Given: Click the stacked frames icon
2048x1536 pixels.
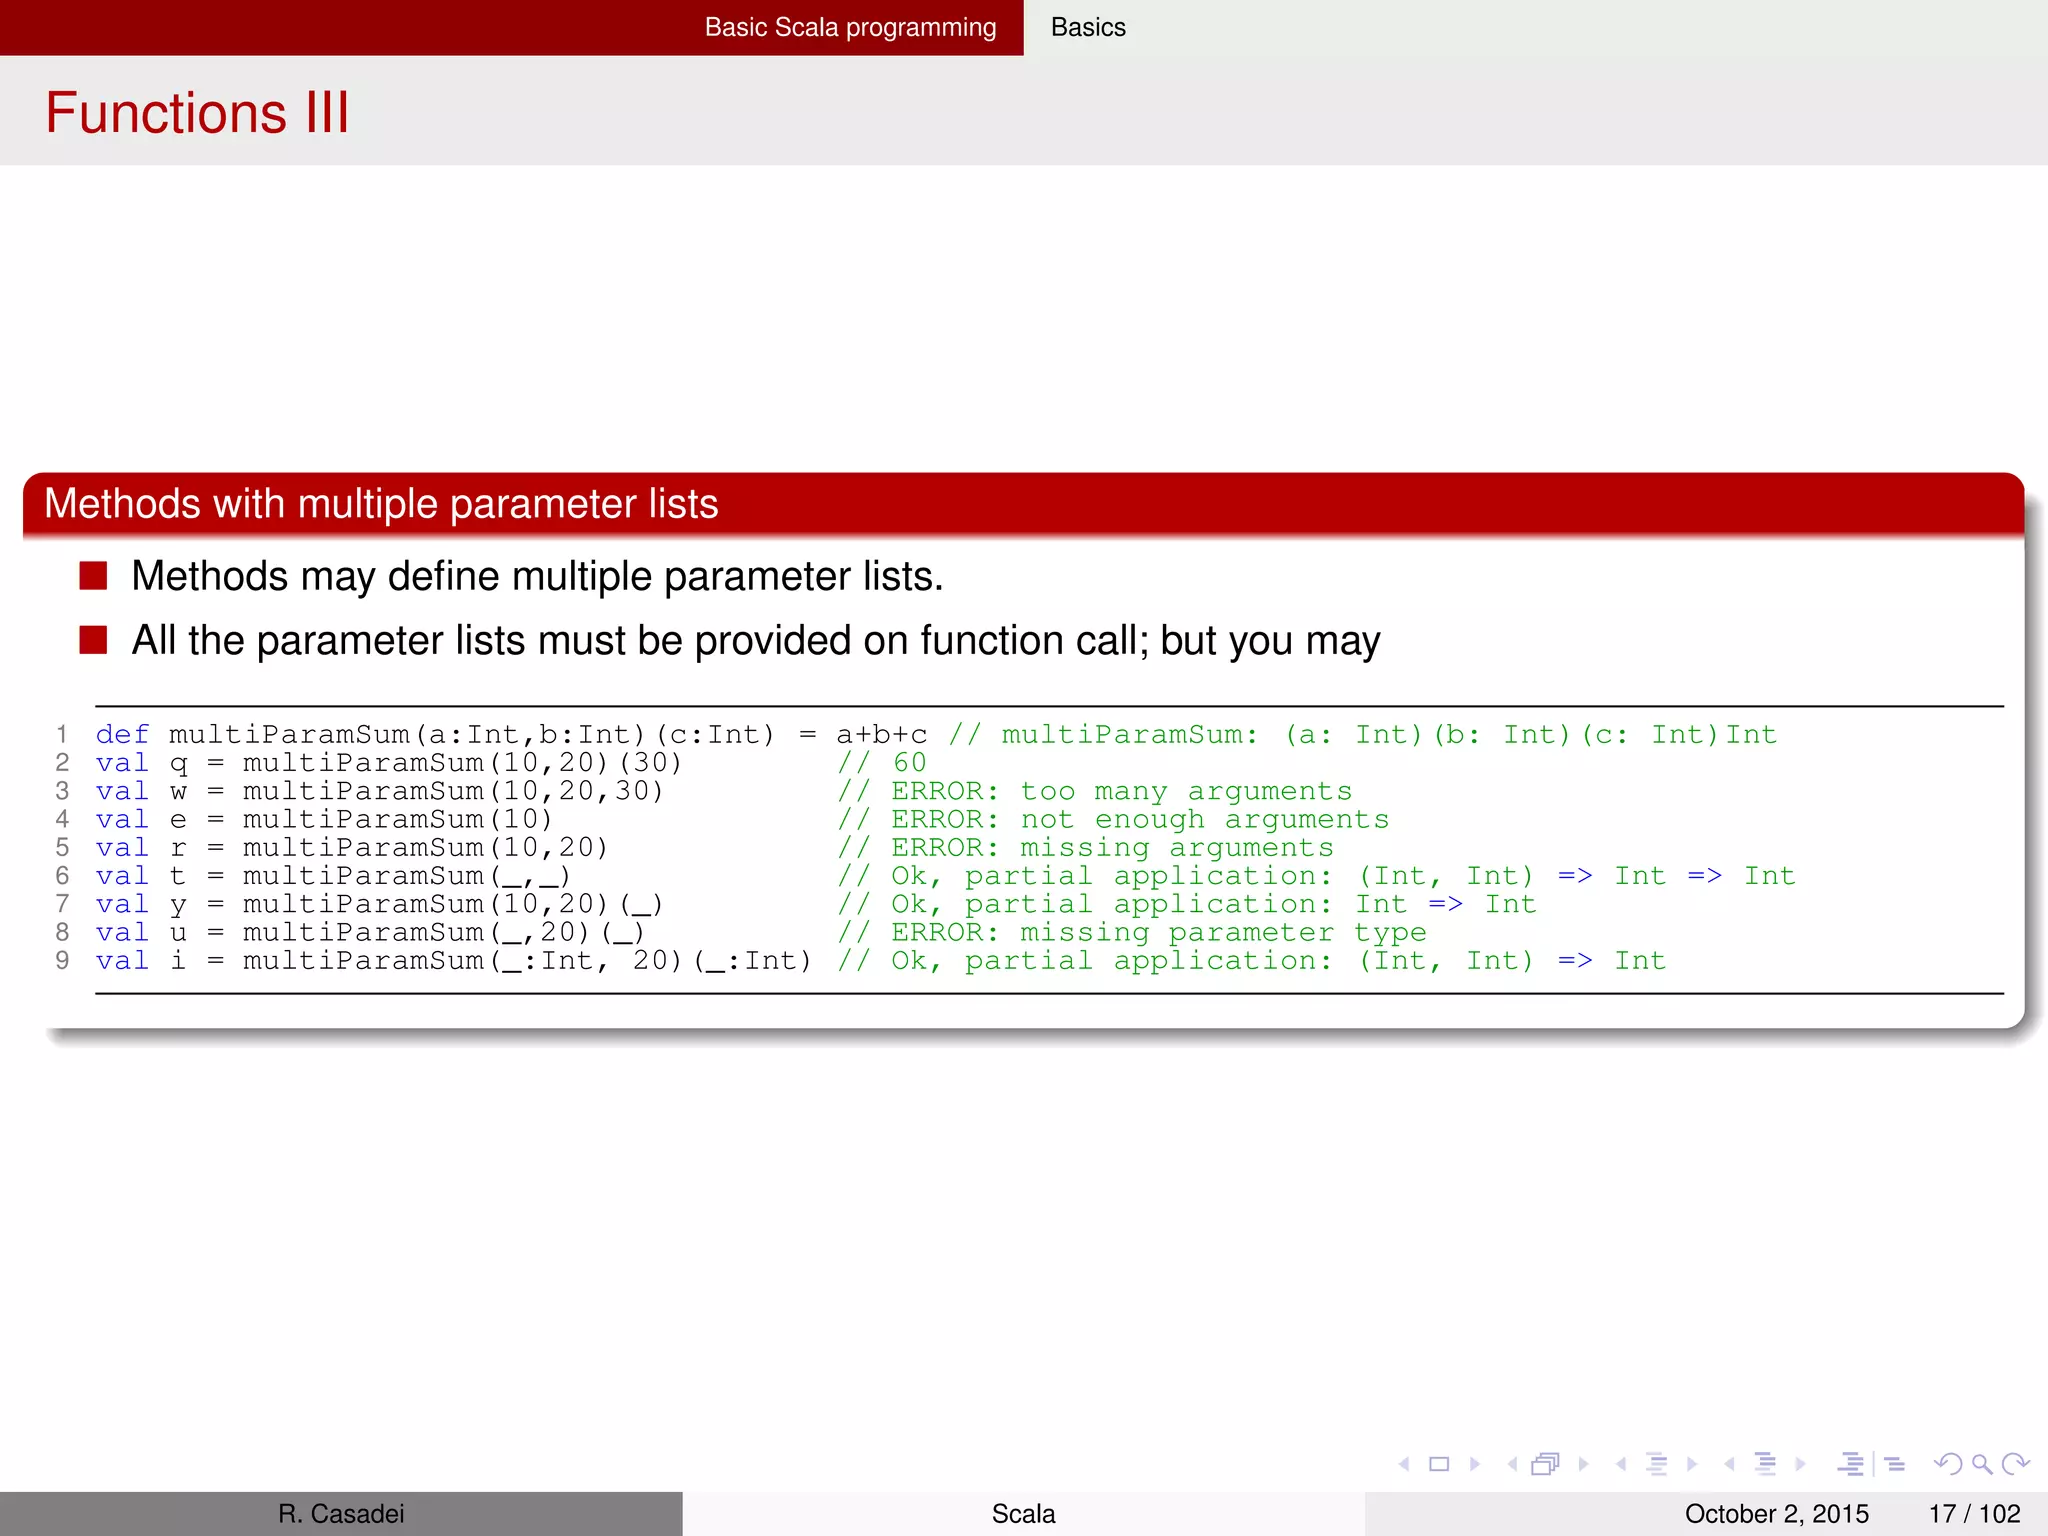Looking at the screenshot, I should click(1546, 1464).
